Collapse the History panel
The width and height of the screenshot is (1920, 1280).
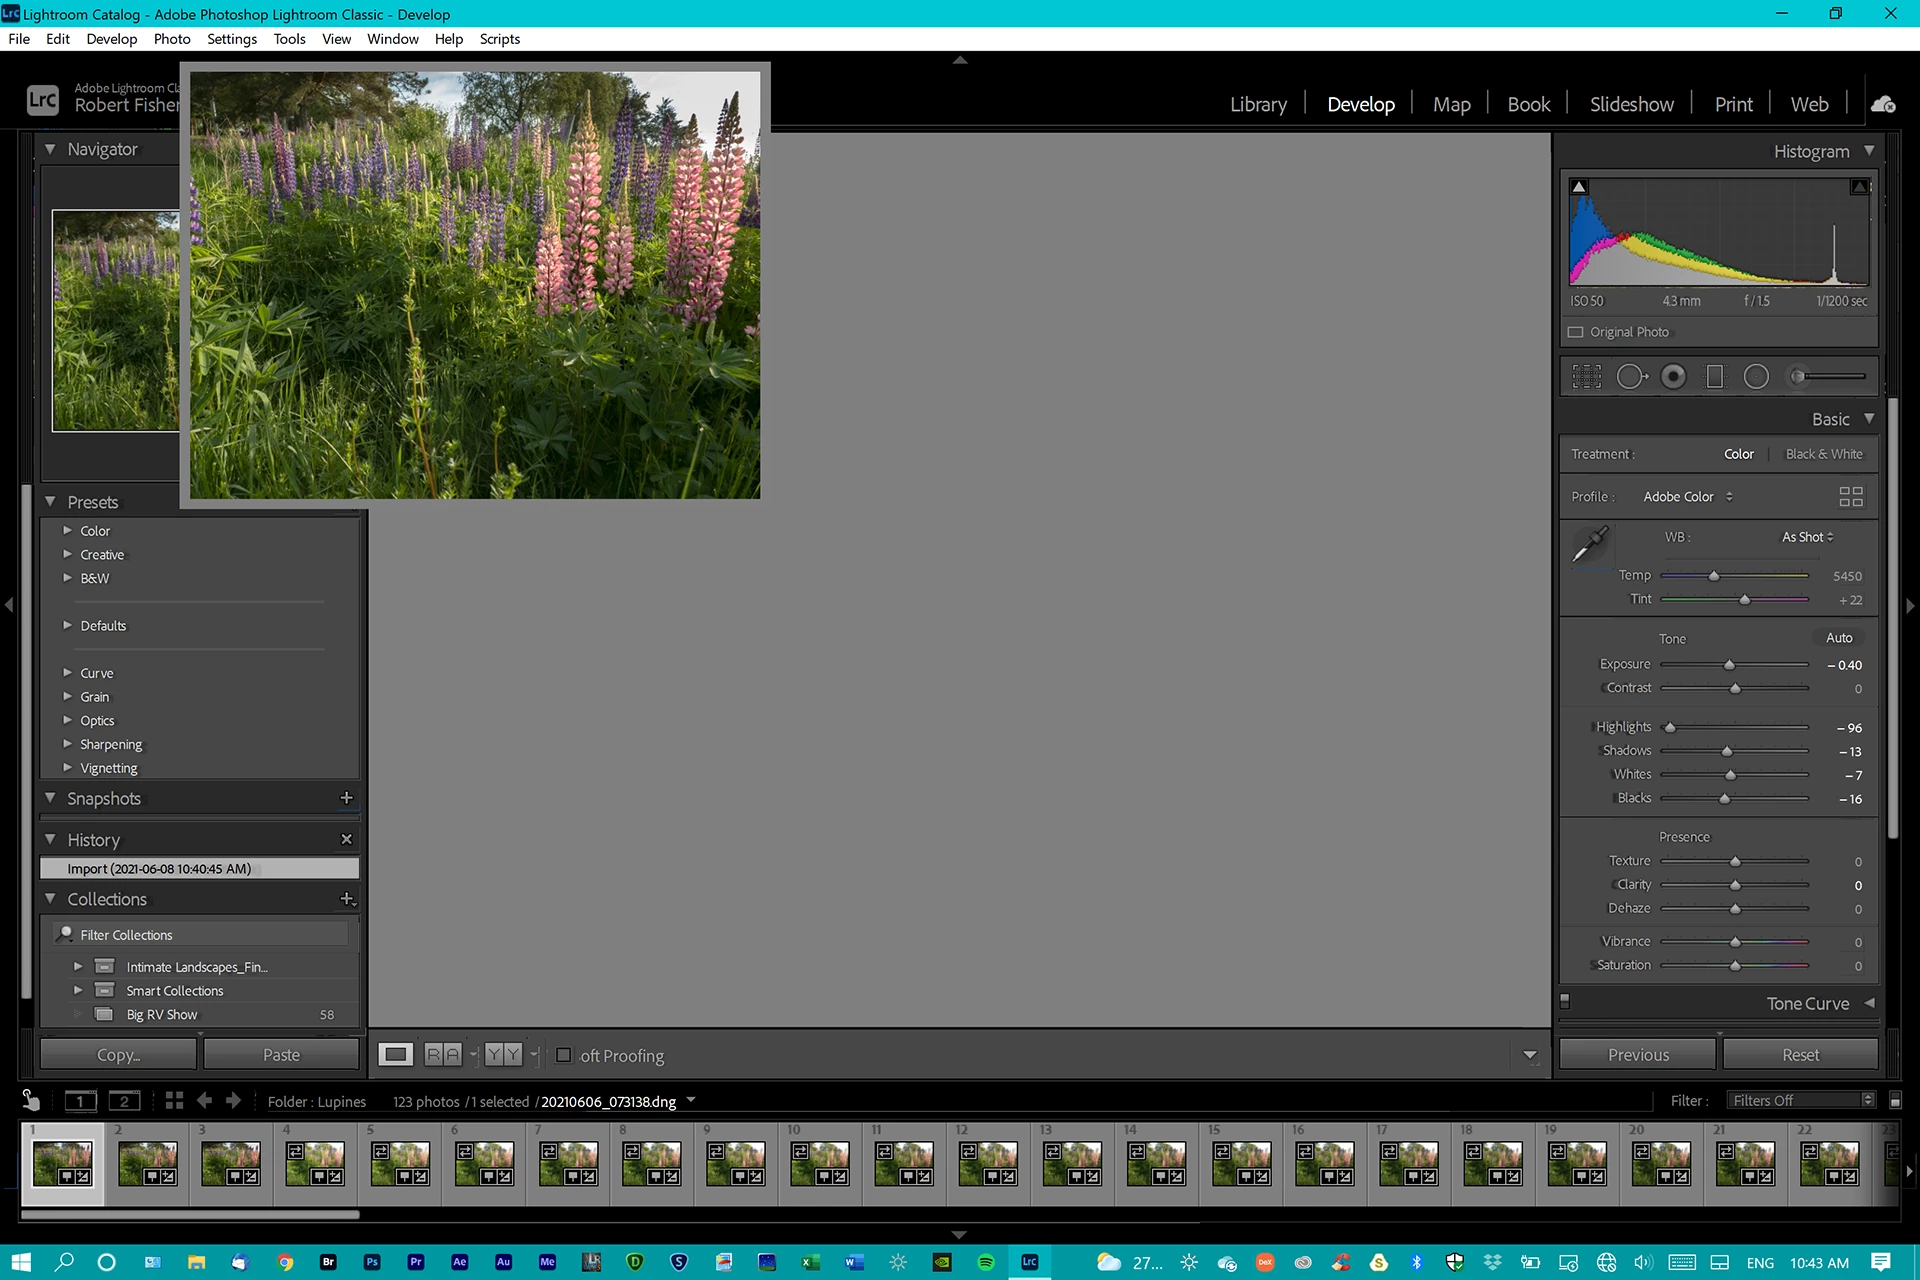click(x=50, y=840)
